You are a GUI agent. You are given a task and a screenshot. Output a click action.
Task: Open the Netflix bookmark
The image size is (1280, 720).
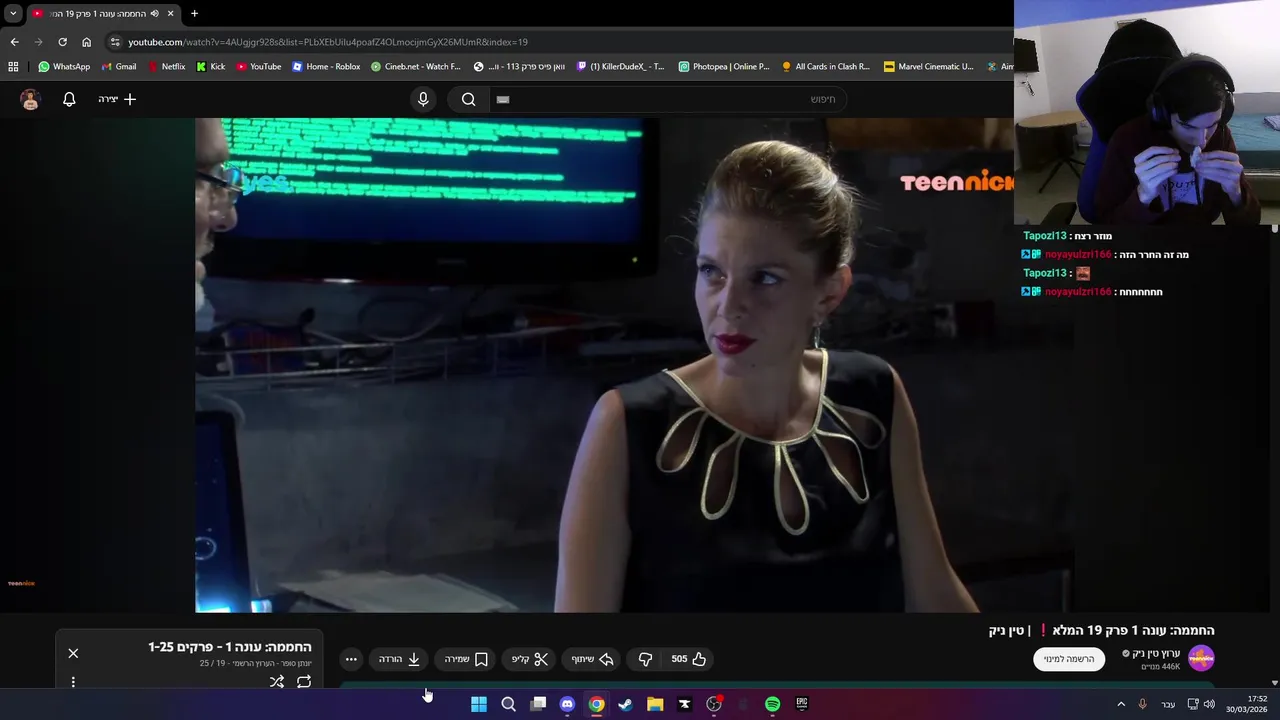click(x=166, y=67)
